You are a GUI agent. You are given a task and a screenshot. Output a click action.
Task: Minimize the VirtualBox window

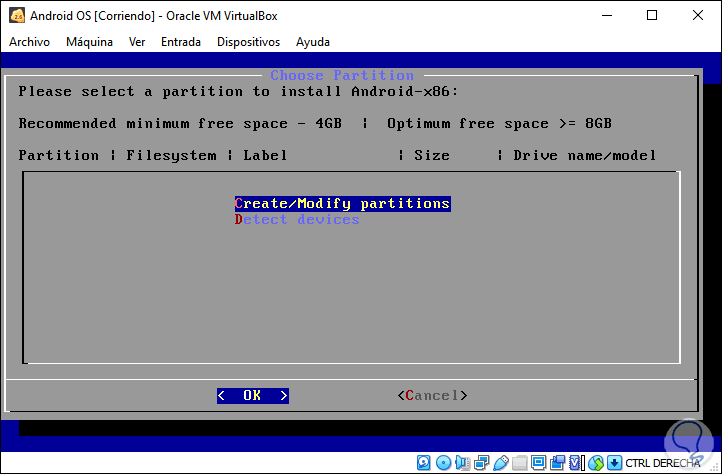(x=607, y=15)
